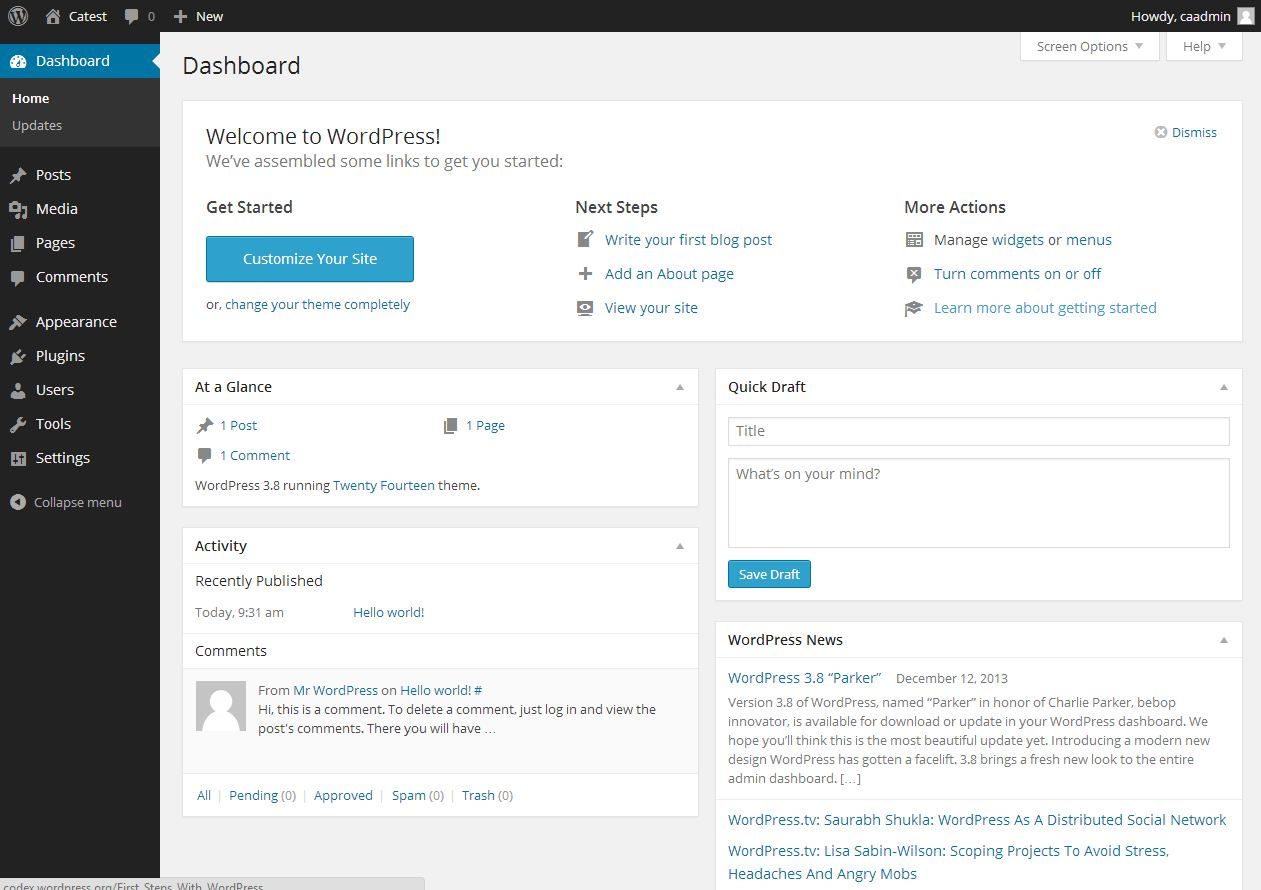This screenshot has height=890, width=1261.
Task: Open the Plugins menu label
Action: 60,356
